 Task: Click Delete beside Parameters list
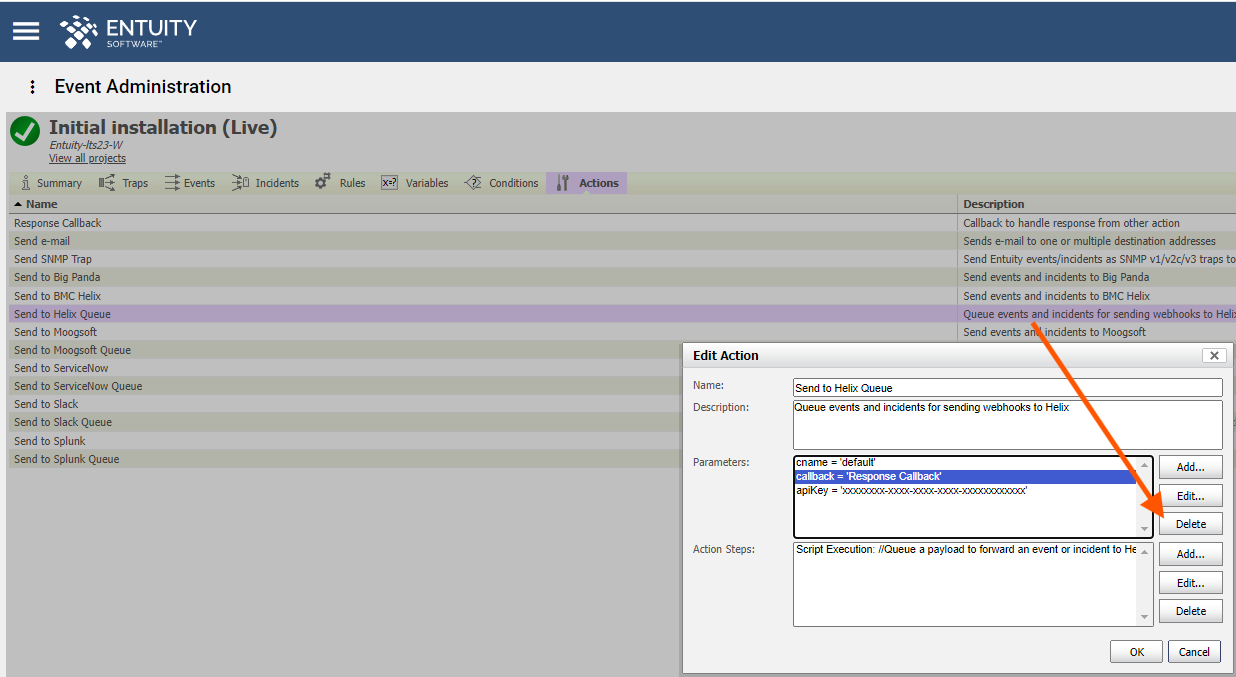click(x=1191, y=524)
